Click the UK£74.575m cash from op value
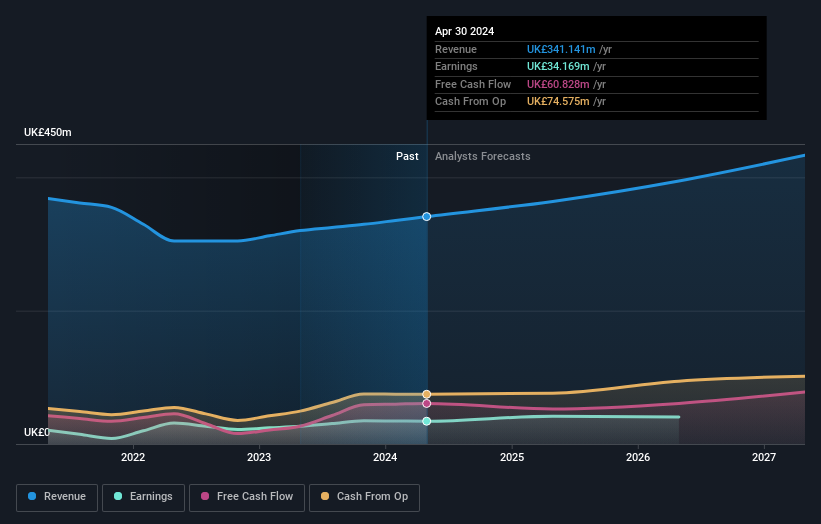821x524 pixels. point(558,102)
